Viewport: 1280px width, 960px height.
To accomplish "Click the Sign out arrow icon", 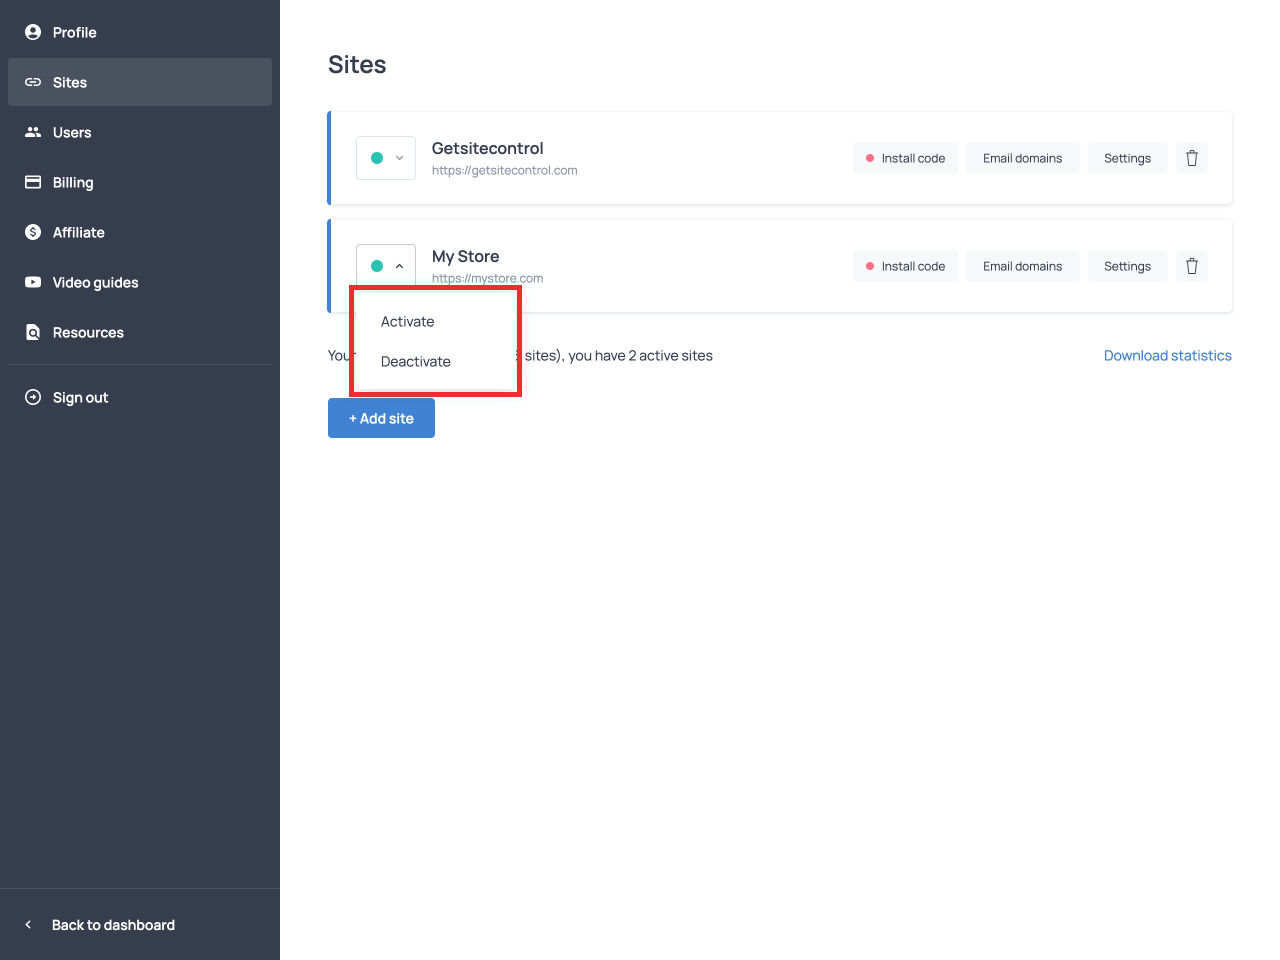I will coord(33,397).
